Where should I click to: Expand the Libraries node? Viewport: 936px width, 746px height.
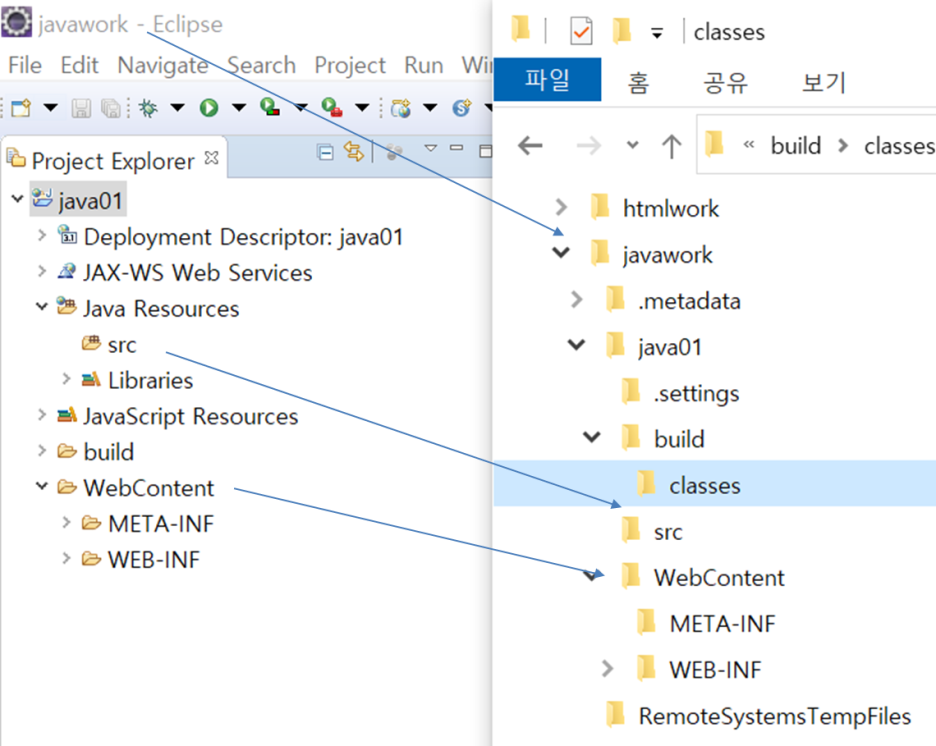pos(66,379)
